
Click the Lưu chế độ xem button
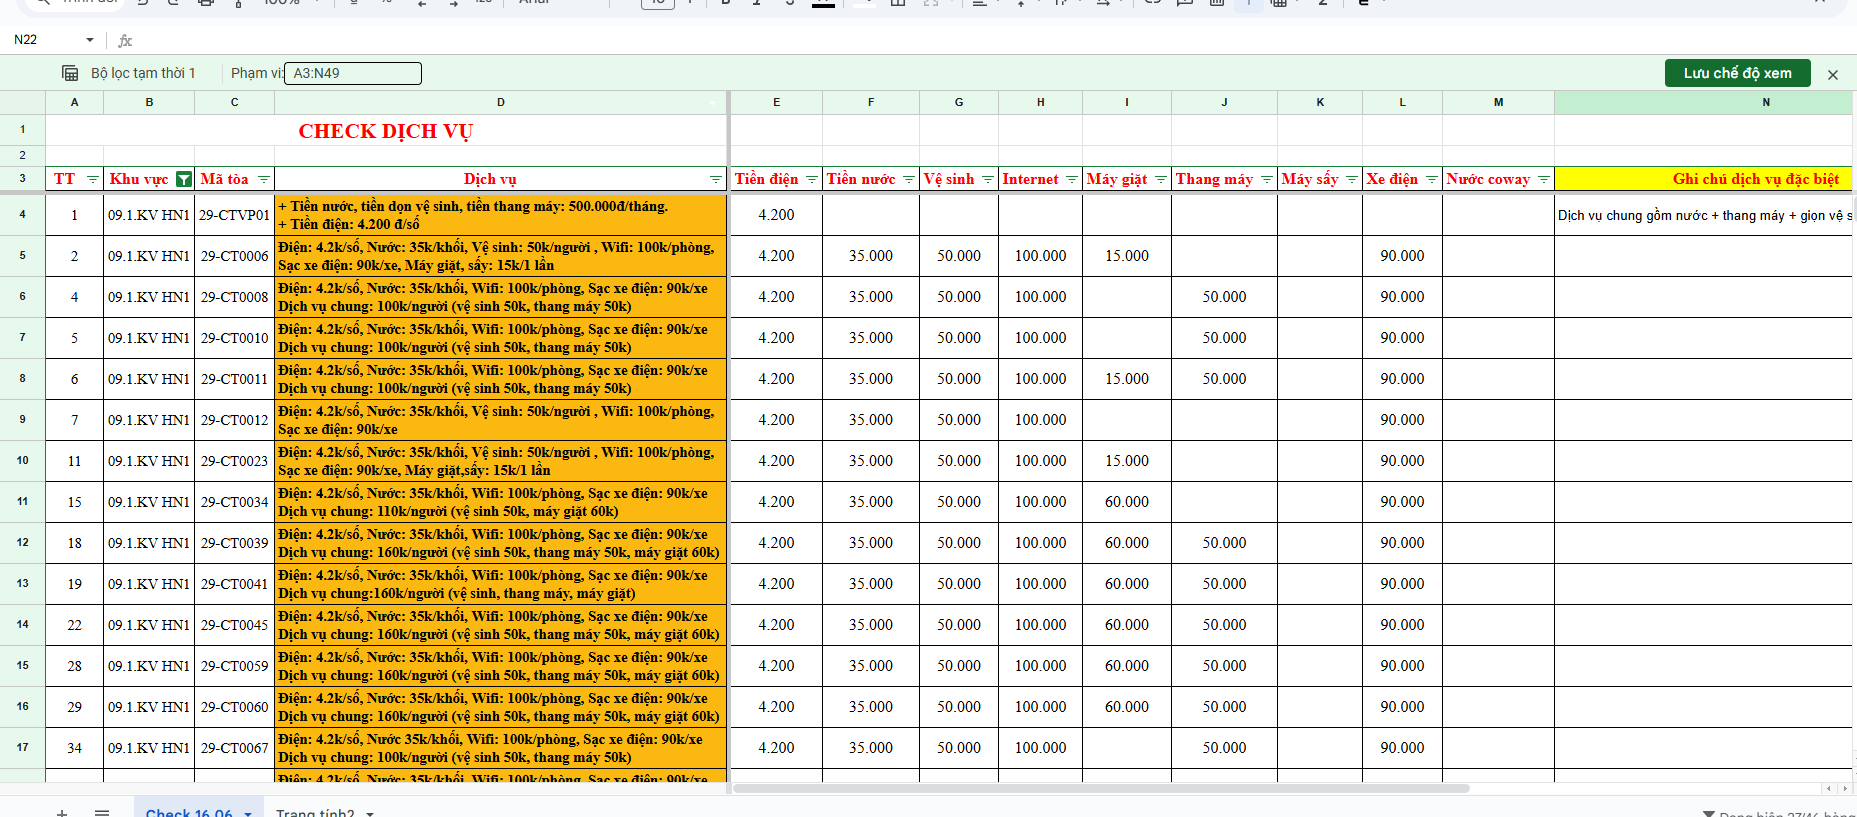click(1737, 73)
